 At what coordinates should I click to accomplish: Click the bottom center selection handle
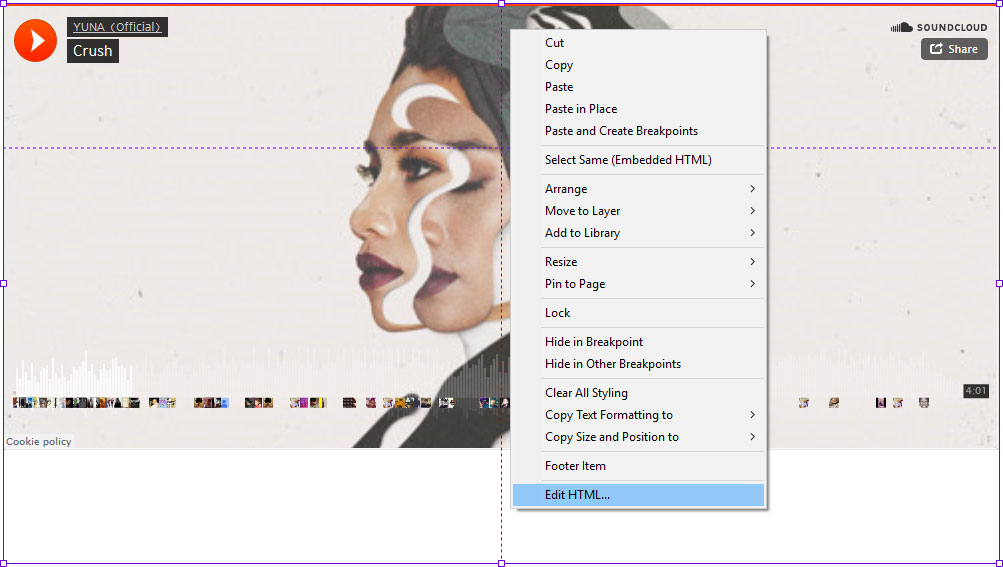[x=502, y=563]
